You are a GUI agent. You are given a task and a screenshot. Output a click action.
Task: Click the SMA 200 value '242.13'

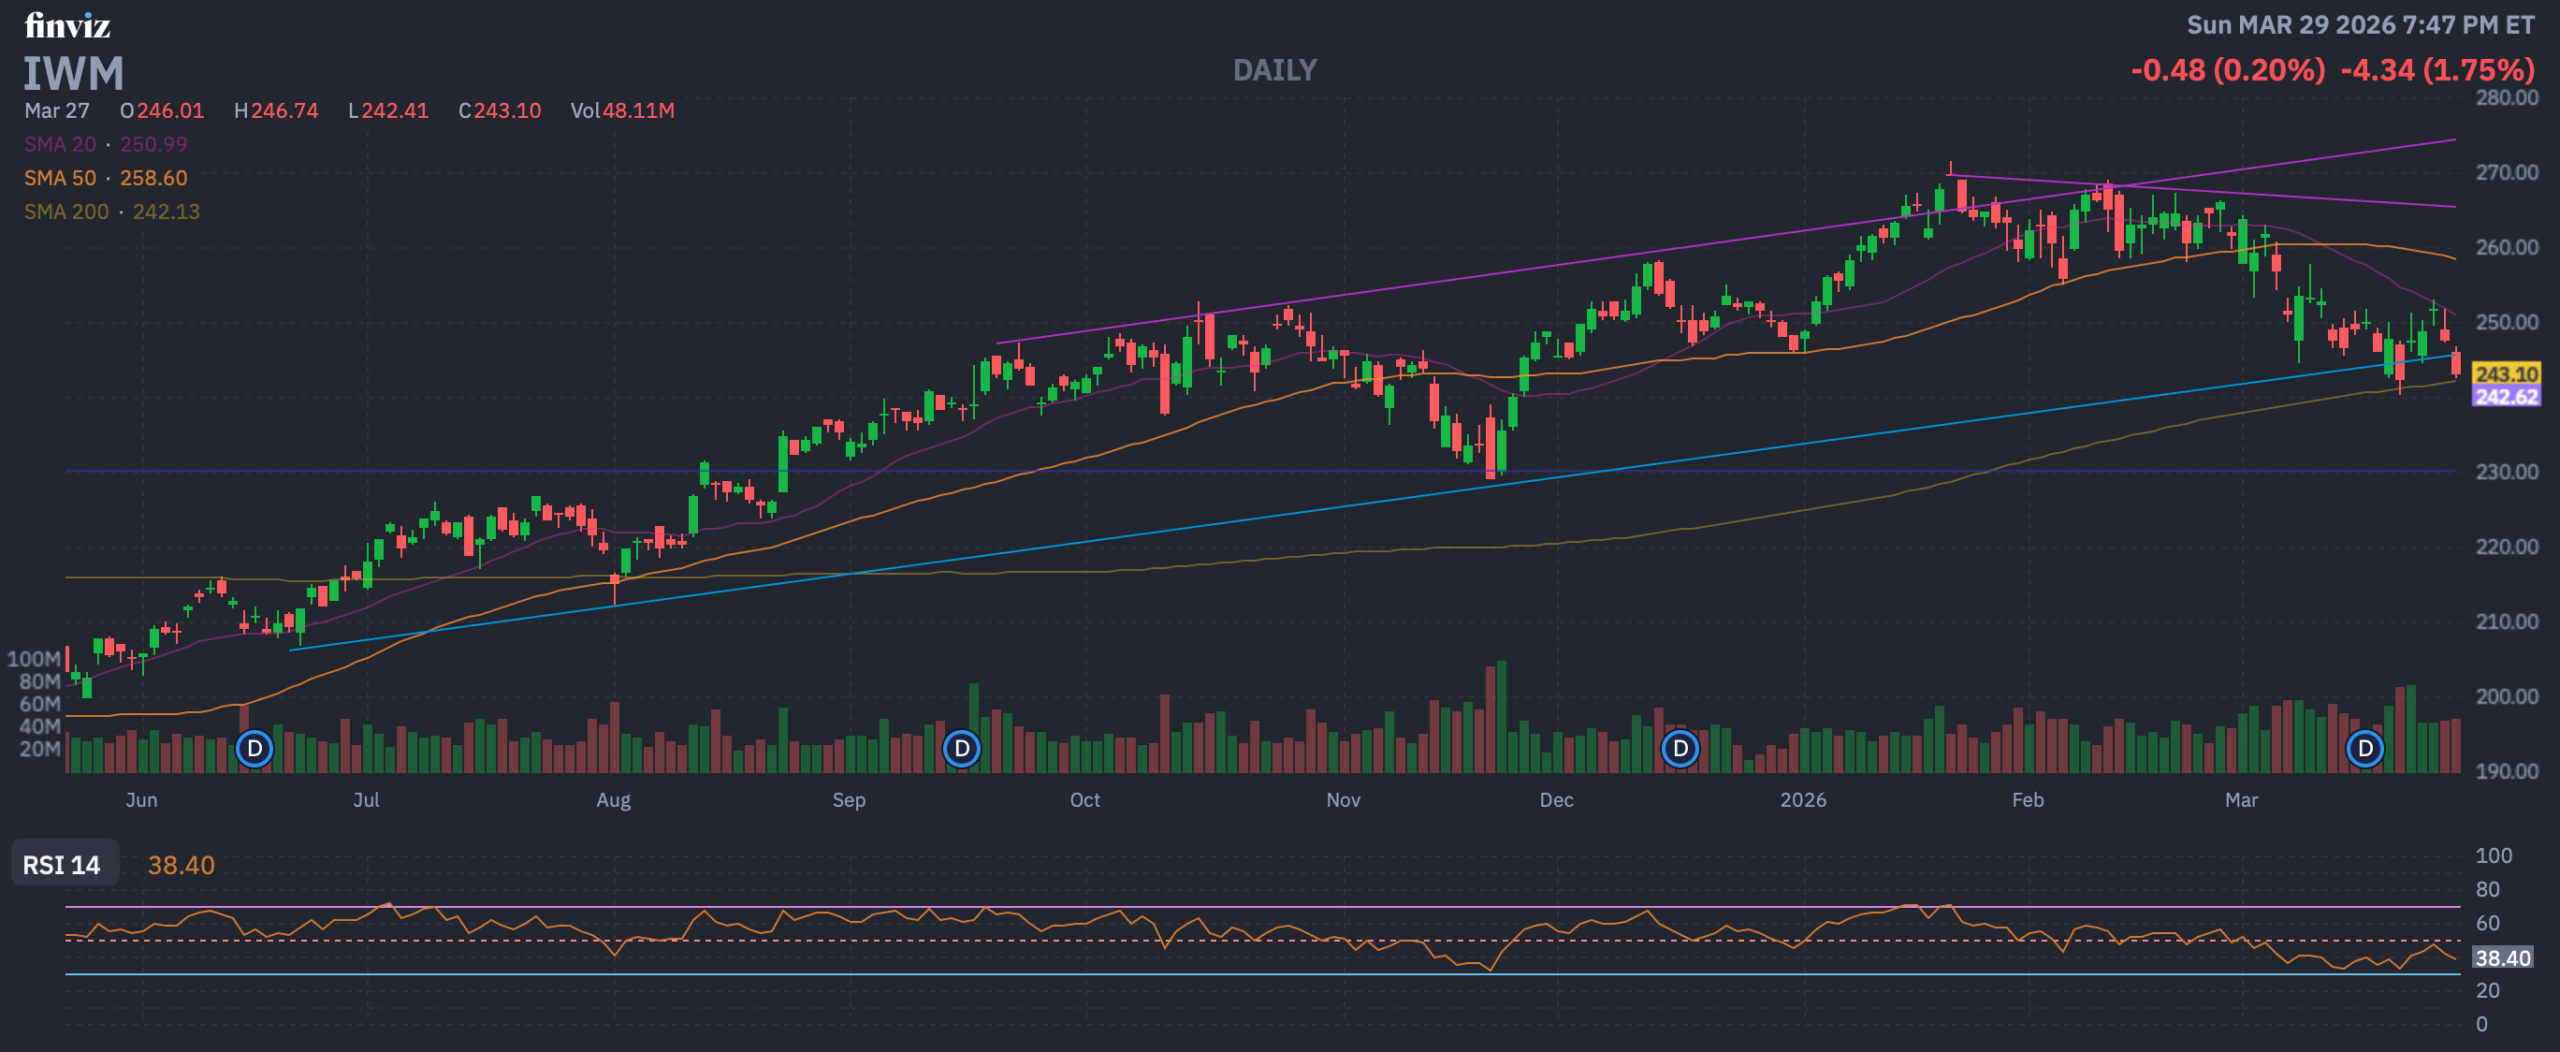pos(167,212)
